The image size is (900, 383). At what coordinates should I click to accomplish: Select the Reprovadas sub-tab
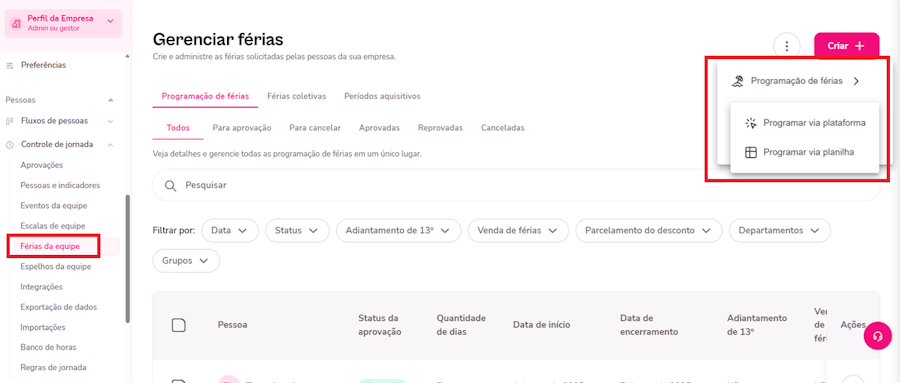[440, 127]
